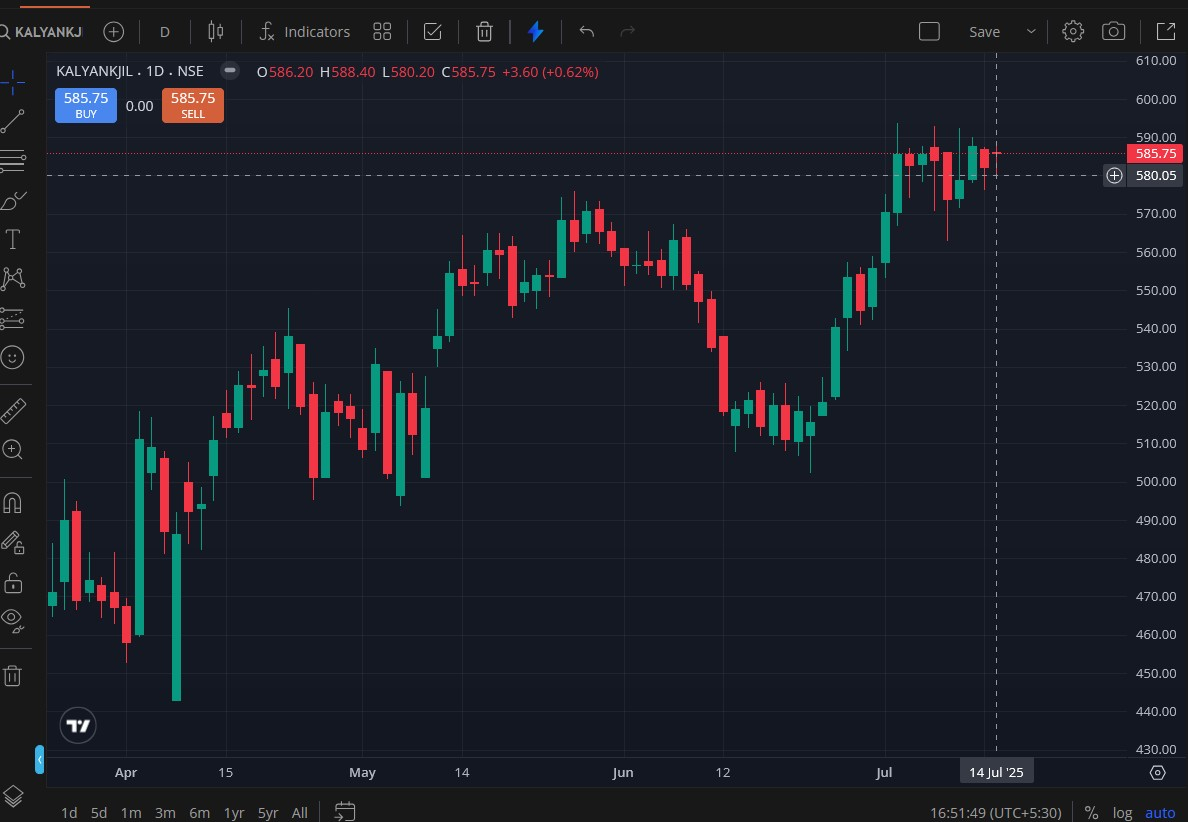Screen dimensions: 1188x822
Task: Open the candlestick chart style selector
Action: coord(216,32)
